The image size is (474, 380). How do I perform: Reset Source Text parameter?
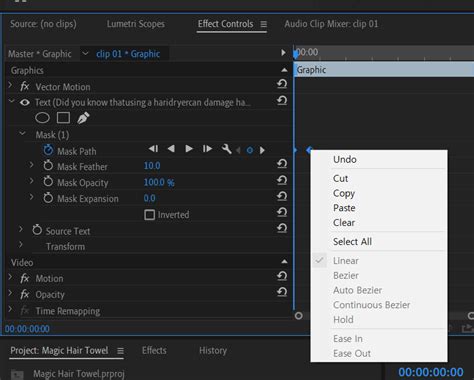pyautogui.click(x=282, y=228)
